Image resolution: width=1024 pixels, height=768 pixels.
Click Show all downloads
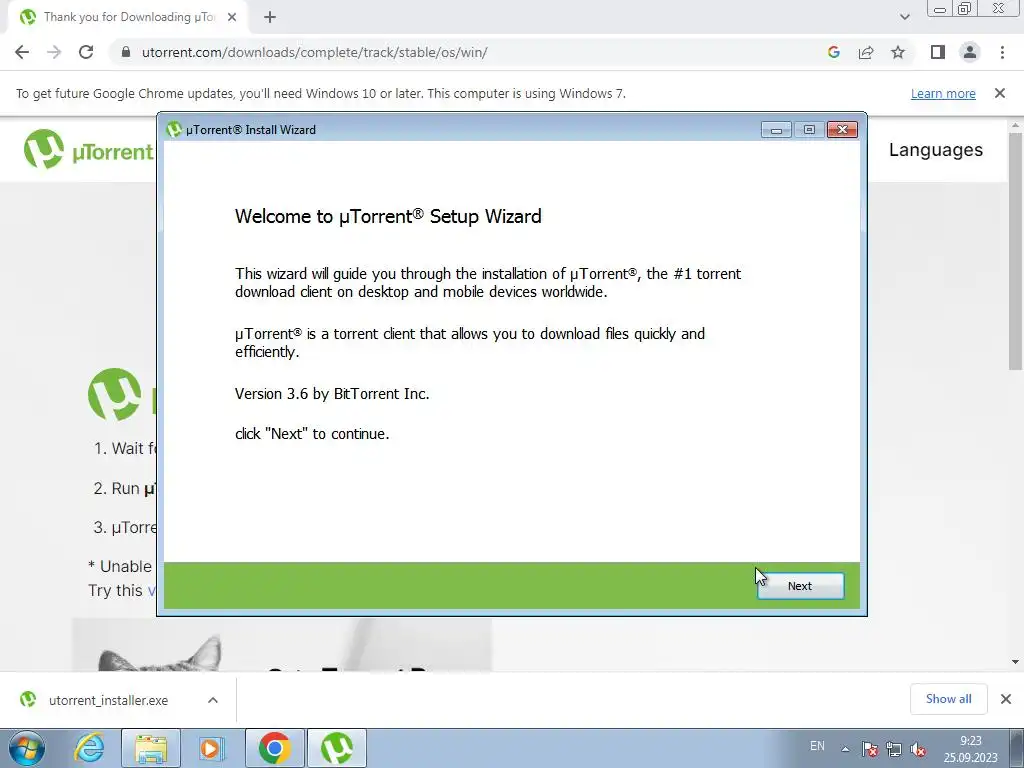tap(948, 699)
